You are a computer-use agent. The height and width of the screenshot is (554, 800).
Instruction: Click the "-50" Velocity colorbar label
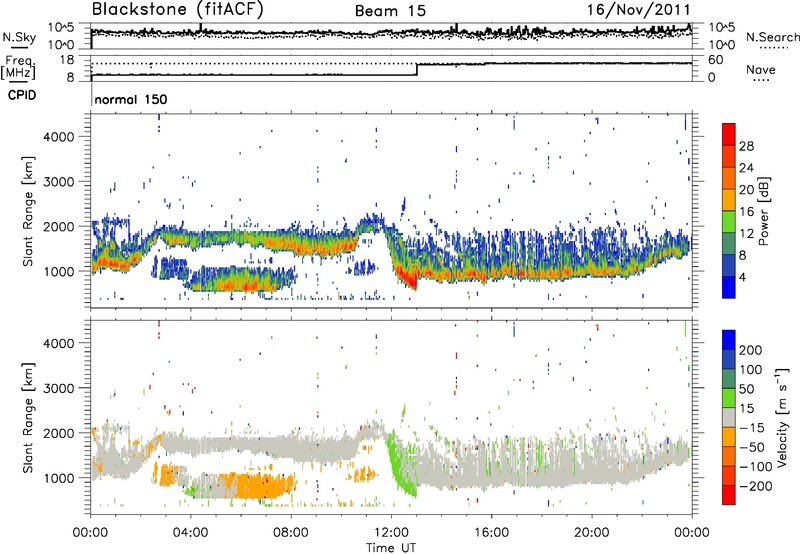[x=751, y=447]
